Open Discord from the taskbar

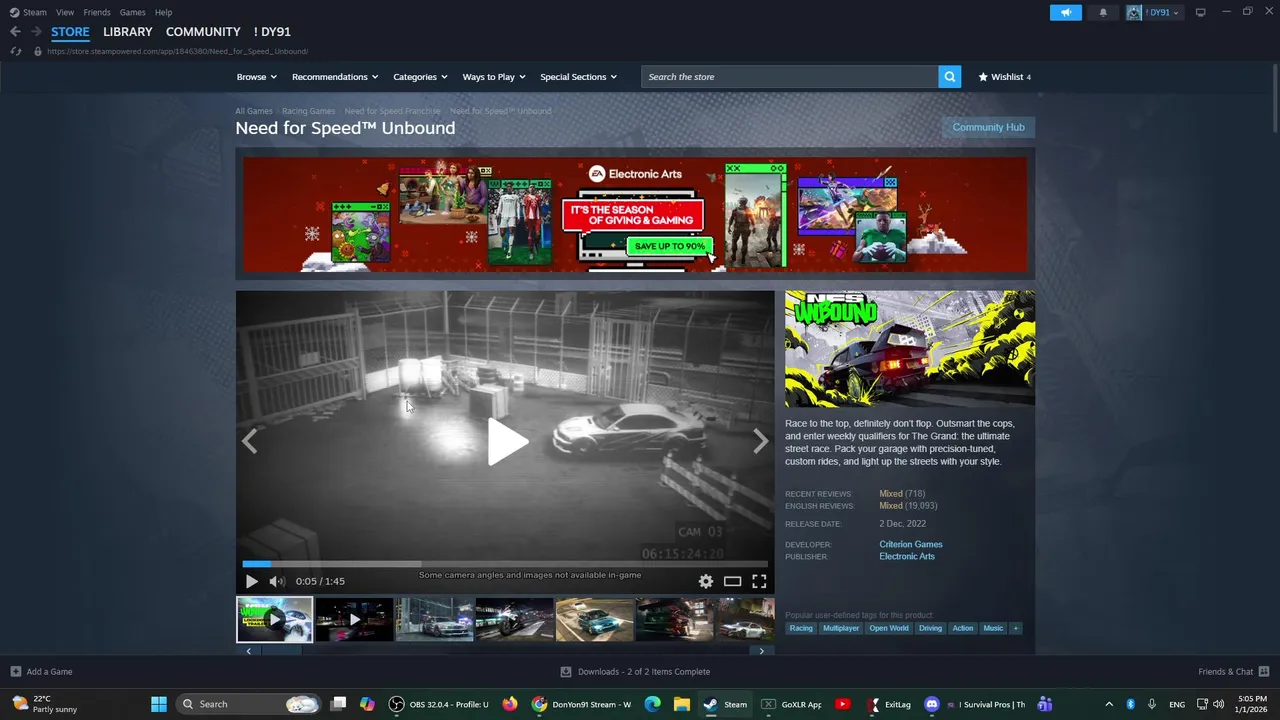974,704
